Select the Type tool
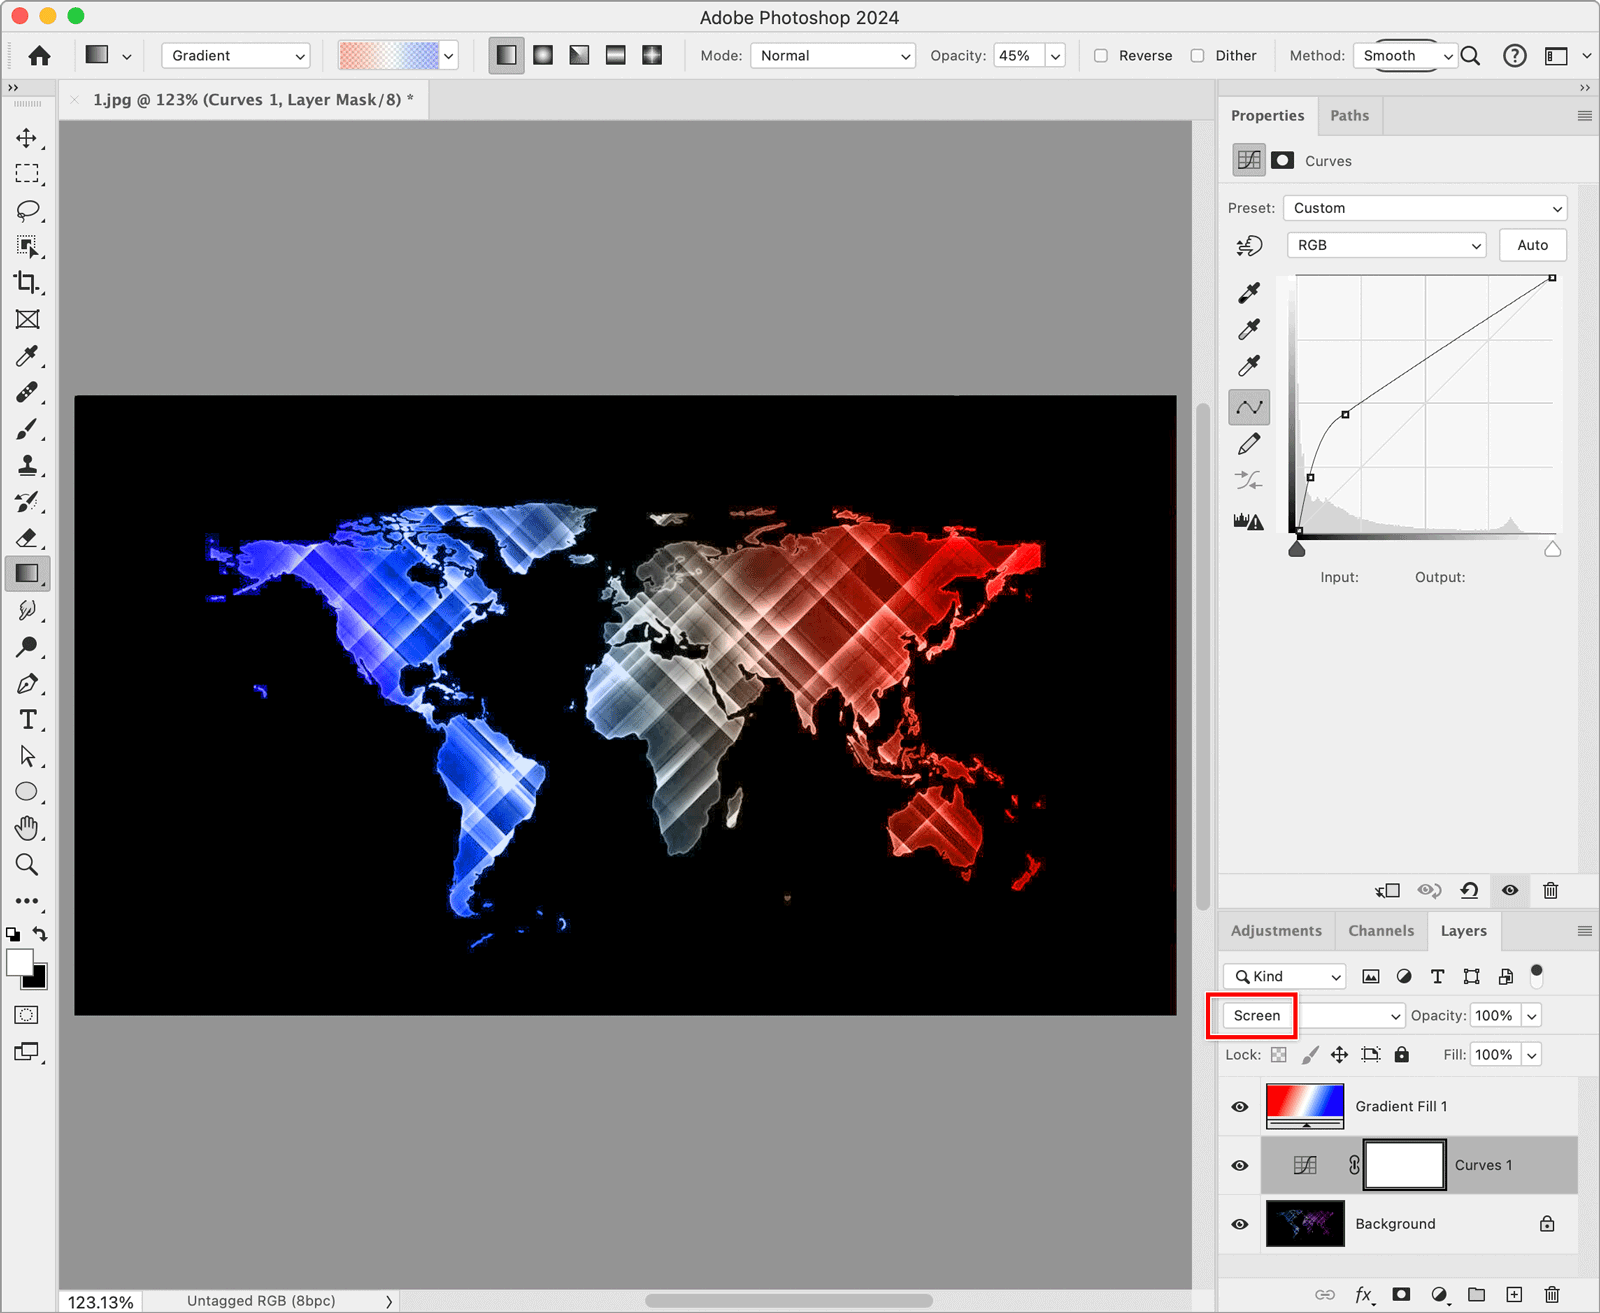 pos(27,719)
